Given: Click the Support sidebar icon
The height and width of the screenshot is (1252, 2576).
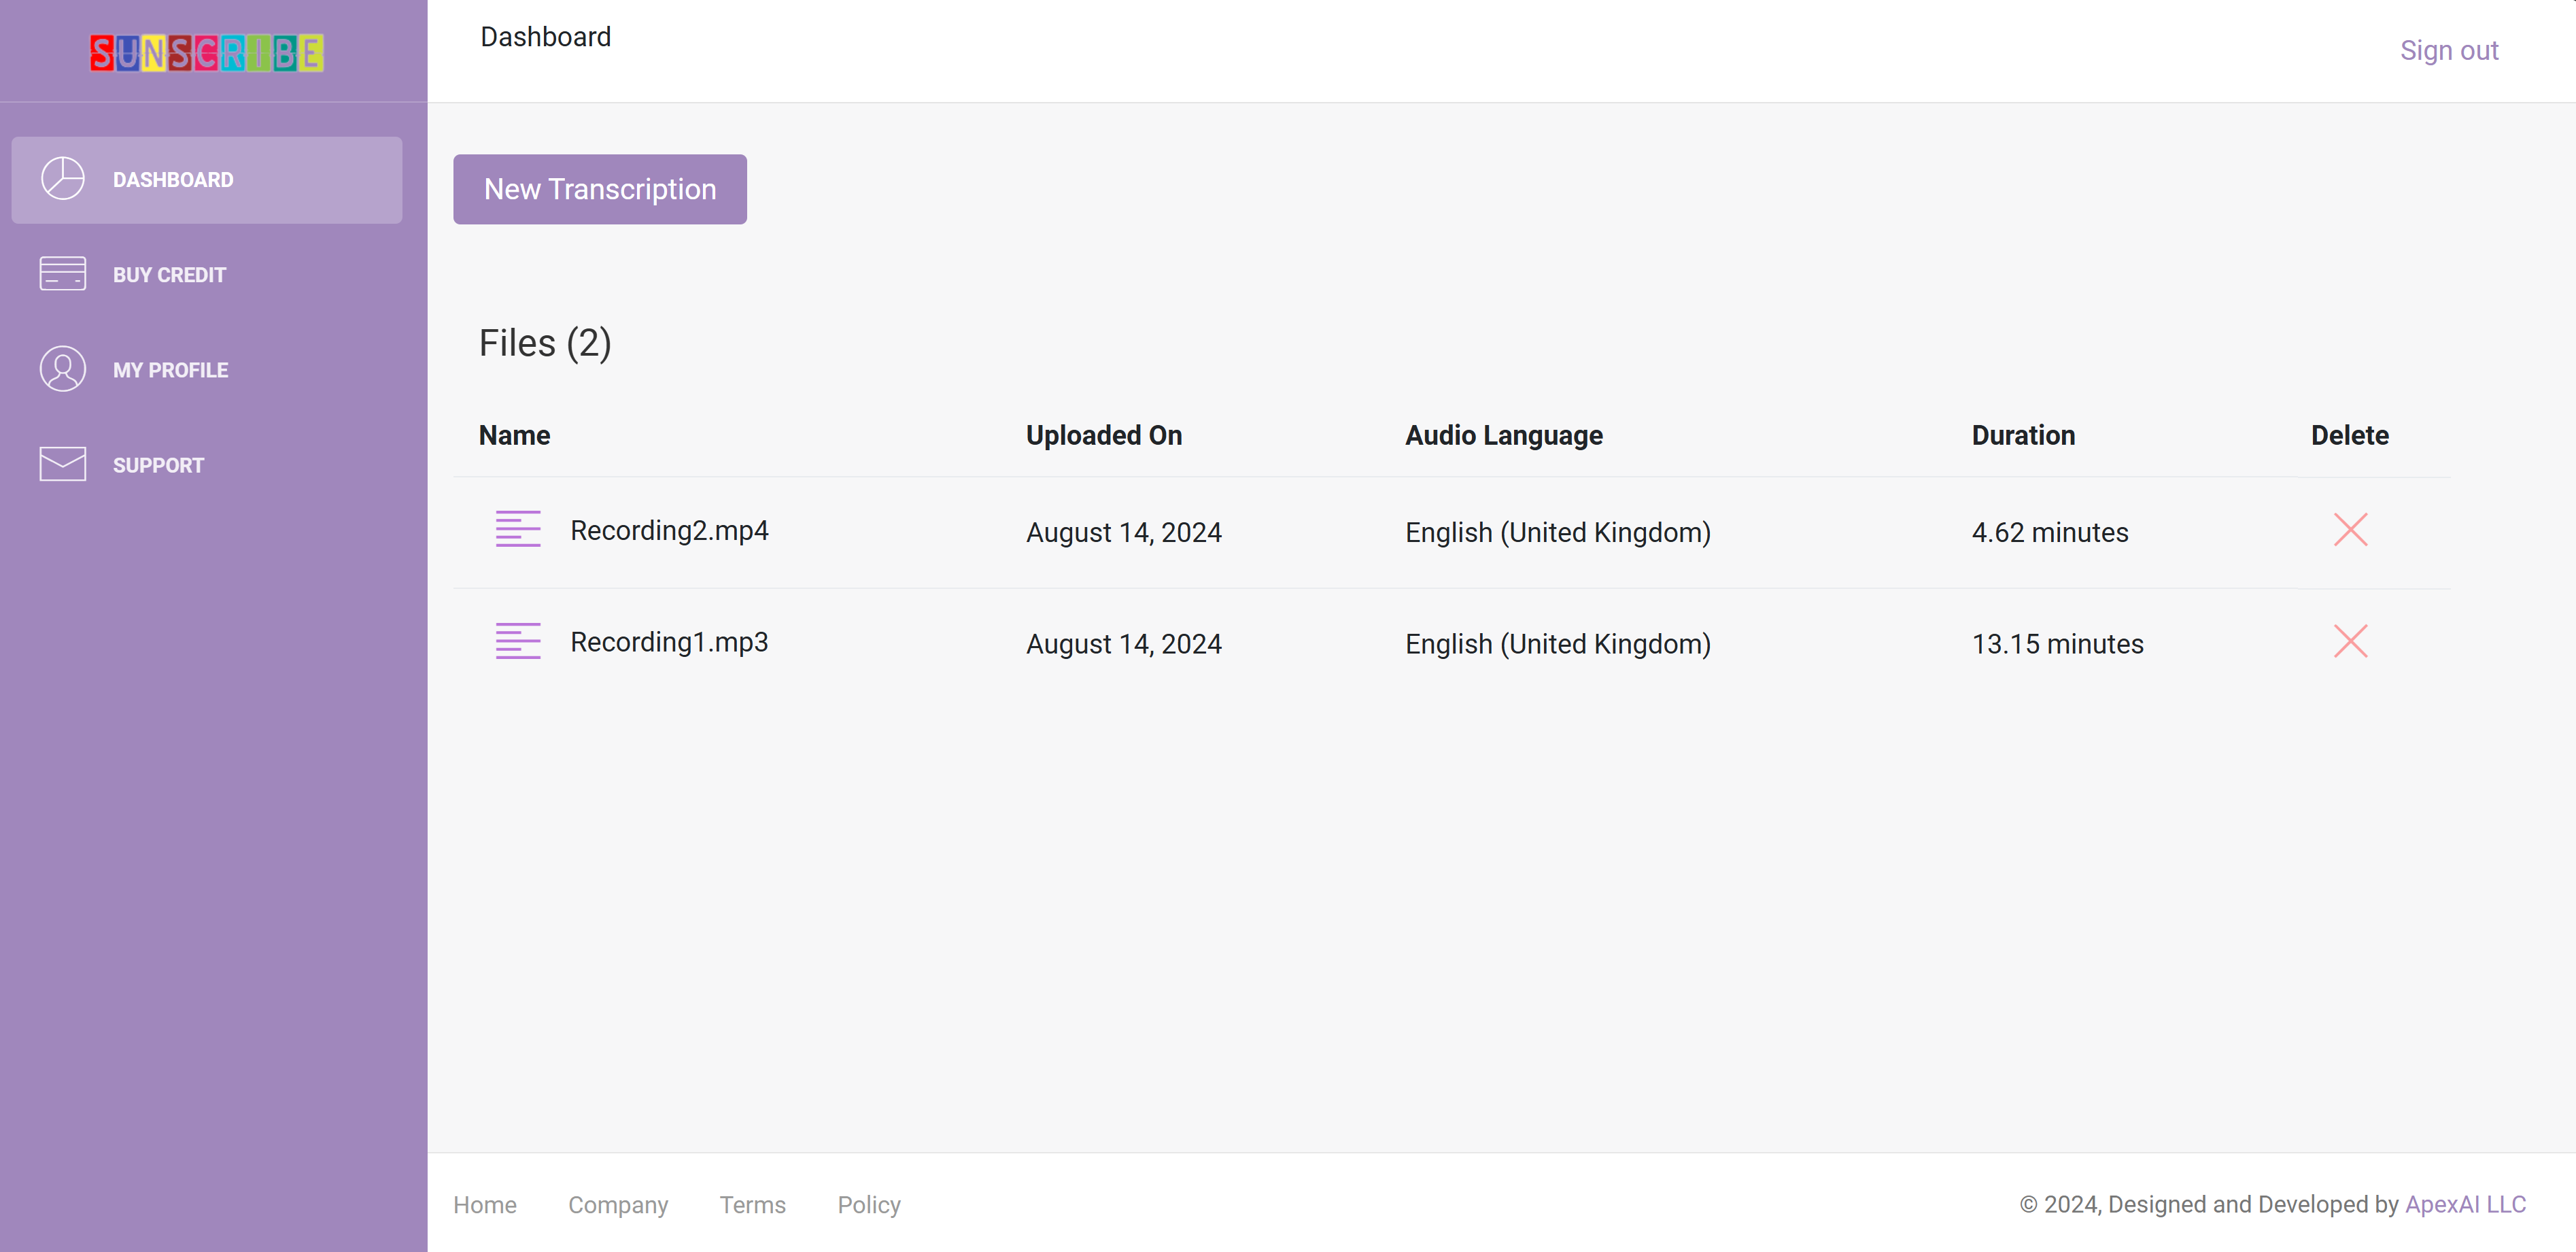Looking at the screenshot, I should (63, 465).
